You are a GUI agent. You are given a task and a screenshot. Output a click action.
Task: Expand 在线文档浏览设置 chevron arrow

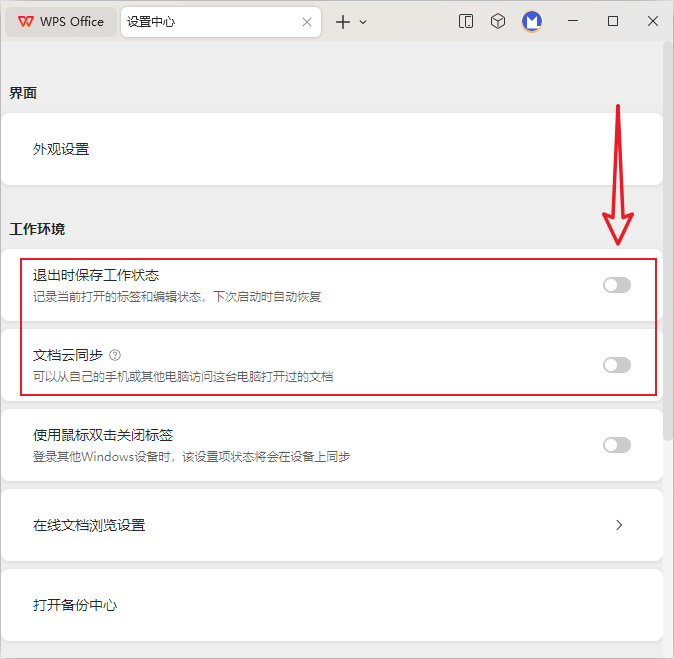(619, 525)
